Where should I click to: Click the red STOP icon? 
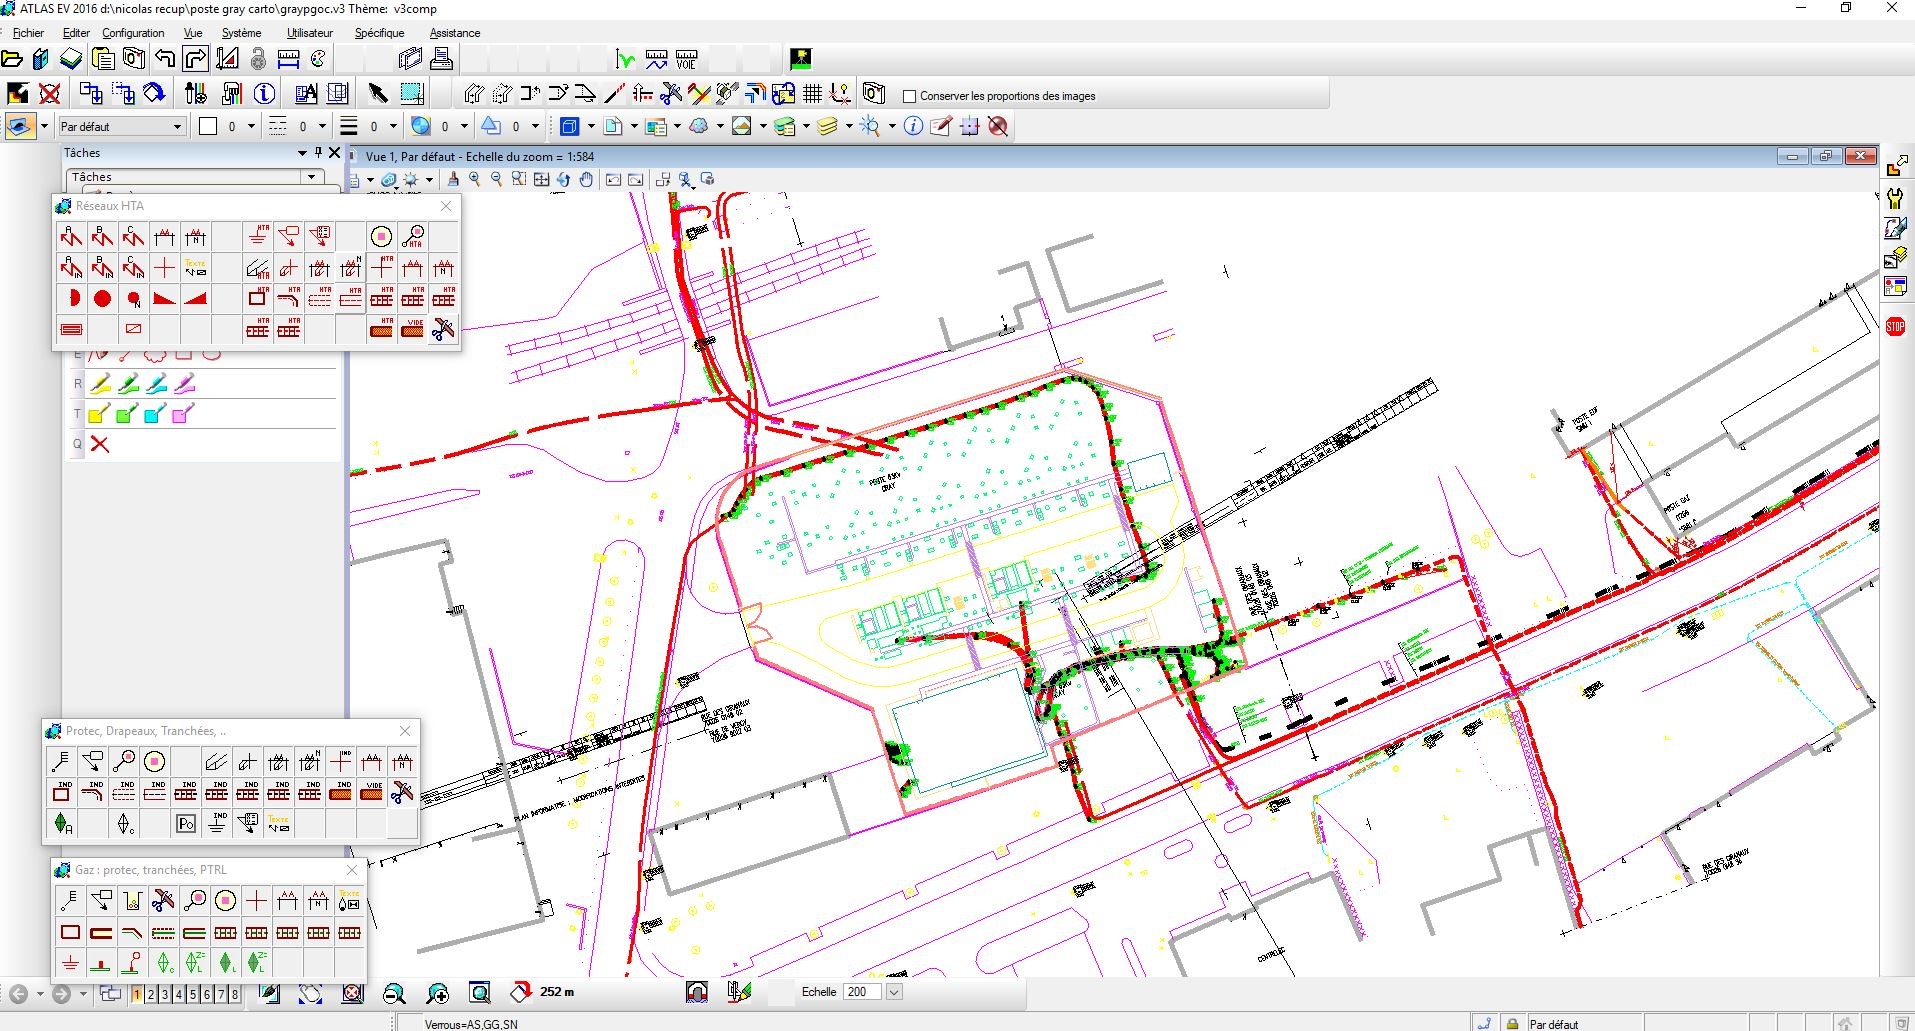[x=1894, y=327]
